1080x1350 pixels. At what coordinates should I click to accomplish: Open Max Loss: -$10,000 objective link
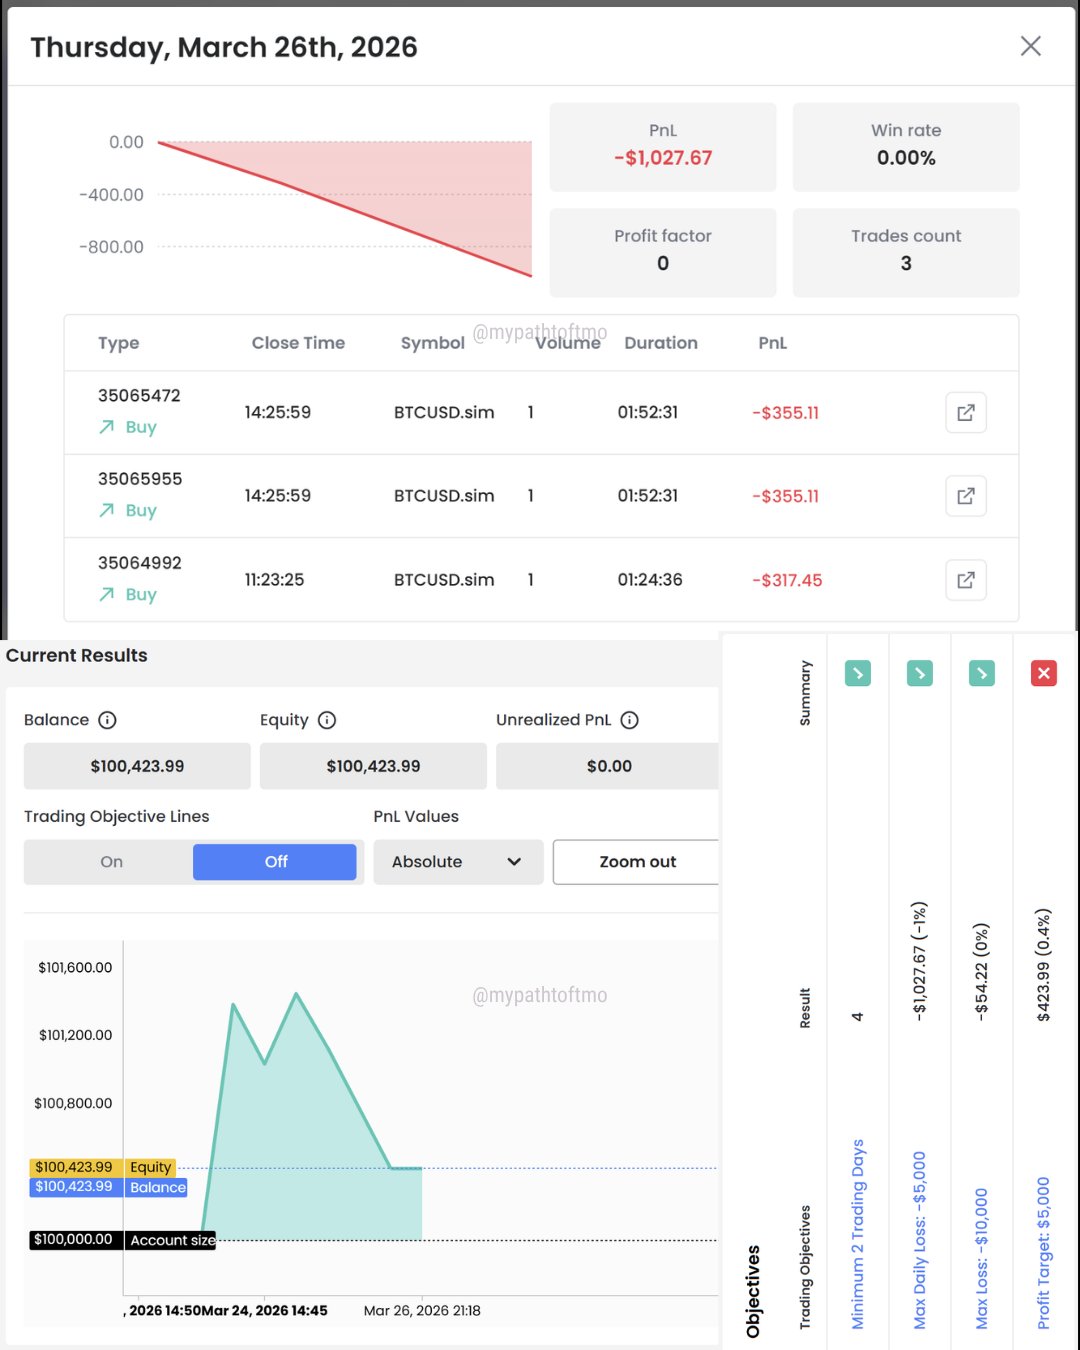(982, 1259)
